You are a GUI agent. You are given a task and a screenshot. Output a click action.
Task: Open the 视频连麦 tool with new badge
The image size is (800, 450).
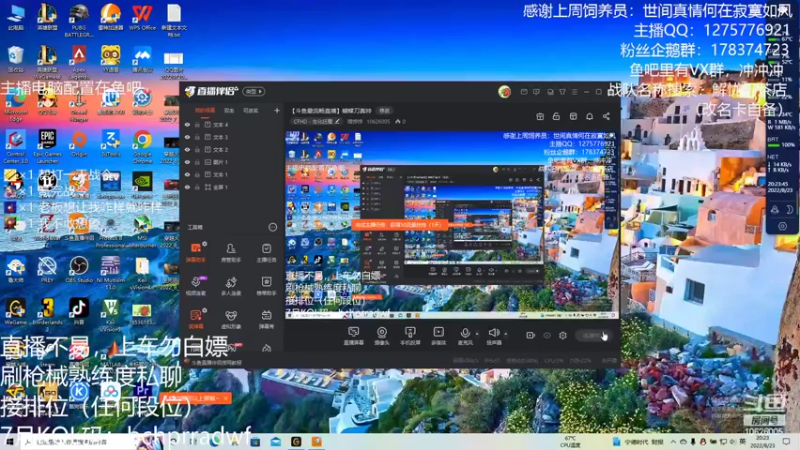click(196, 286)
